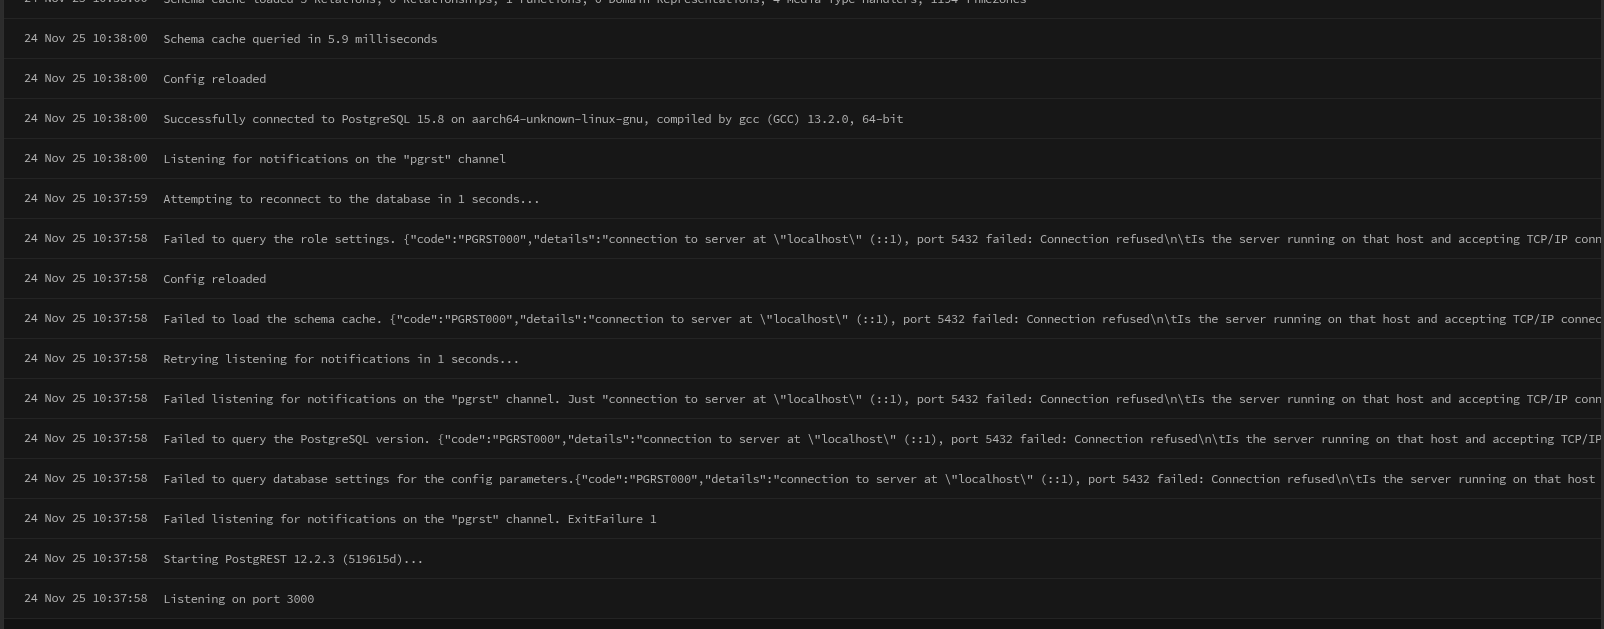Click the 10:37:59 timestamp of the reconnect entry

[85, 199]
